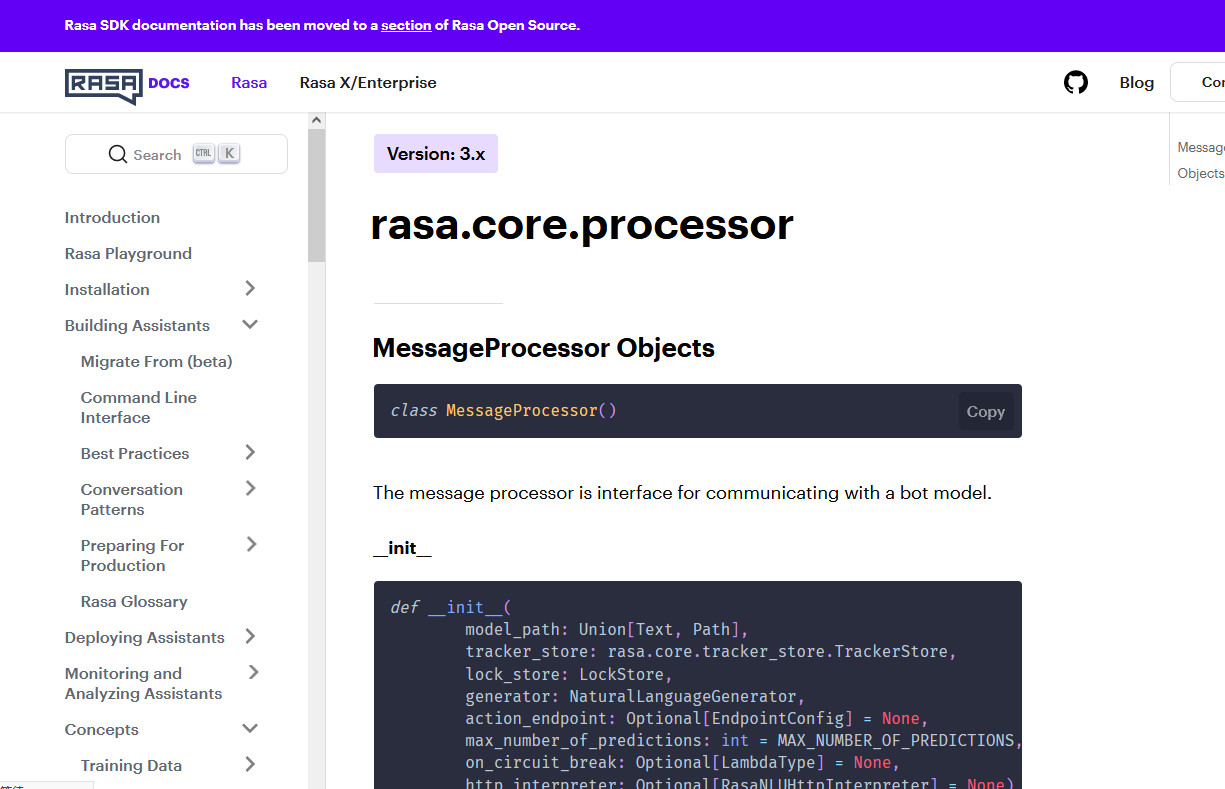Screen dimensions: 1225x789
Task: Open Monitoring and Analyzing Assistants item
Action: [x=144, y=684]
